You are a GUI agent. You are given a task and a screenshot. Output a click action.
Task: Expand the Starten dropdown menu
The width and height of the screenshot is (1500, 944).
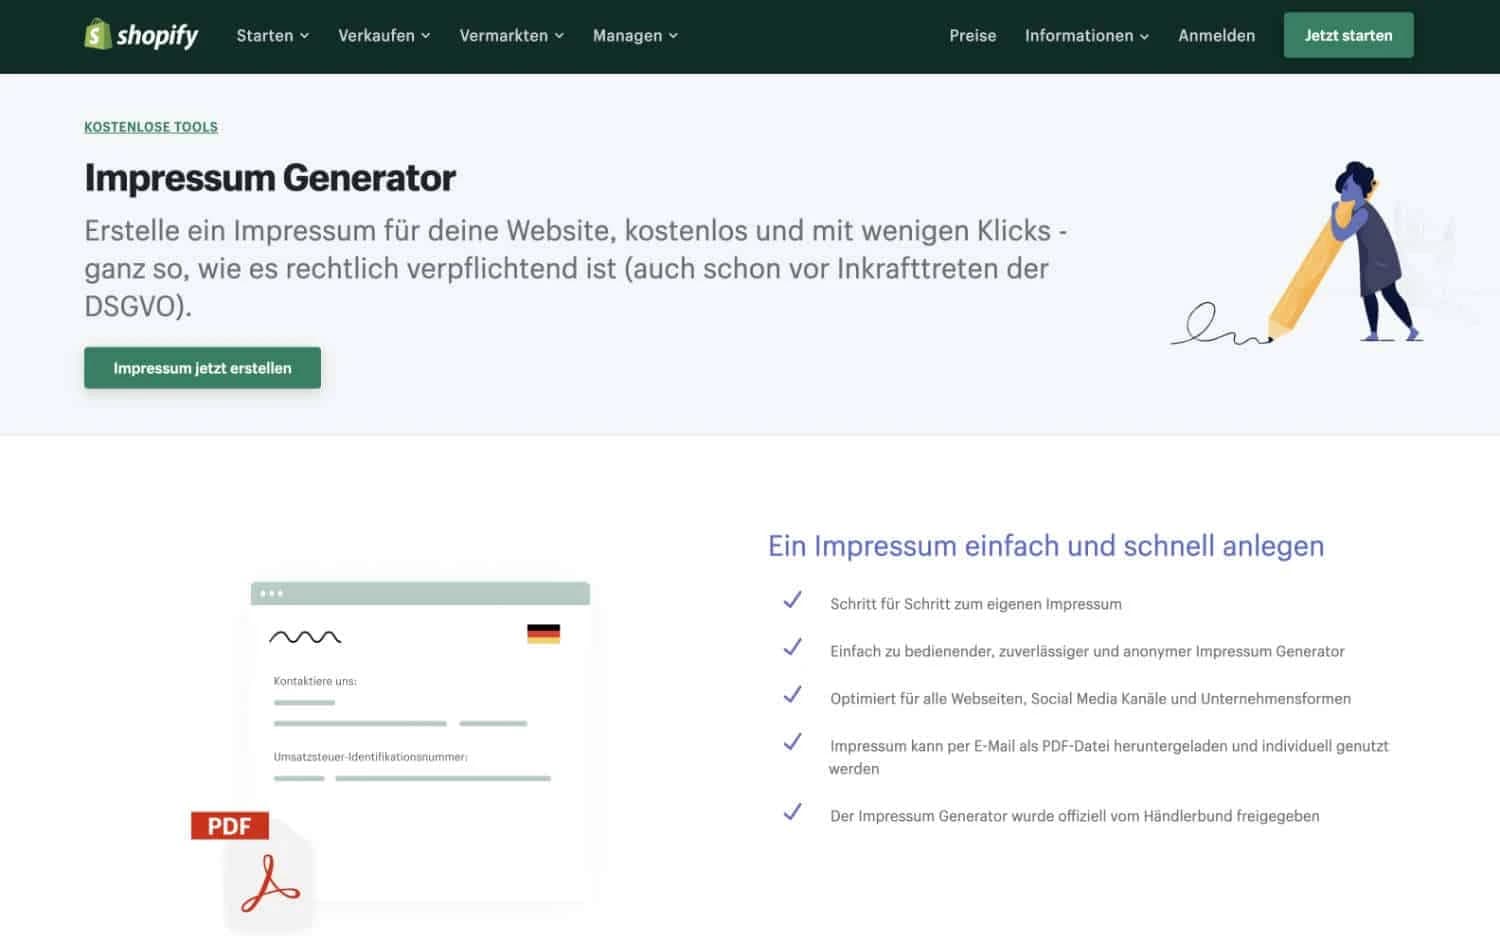point(271,35)
